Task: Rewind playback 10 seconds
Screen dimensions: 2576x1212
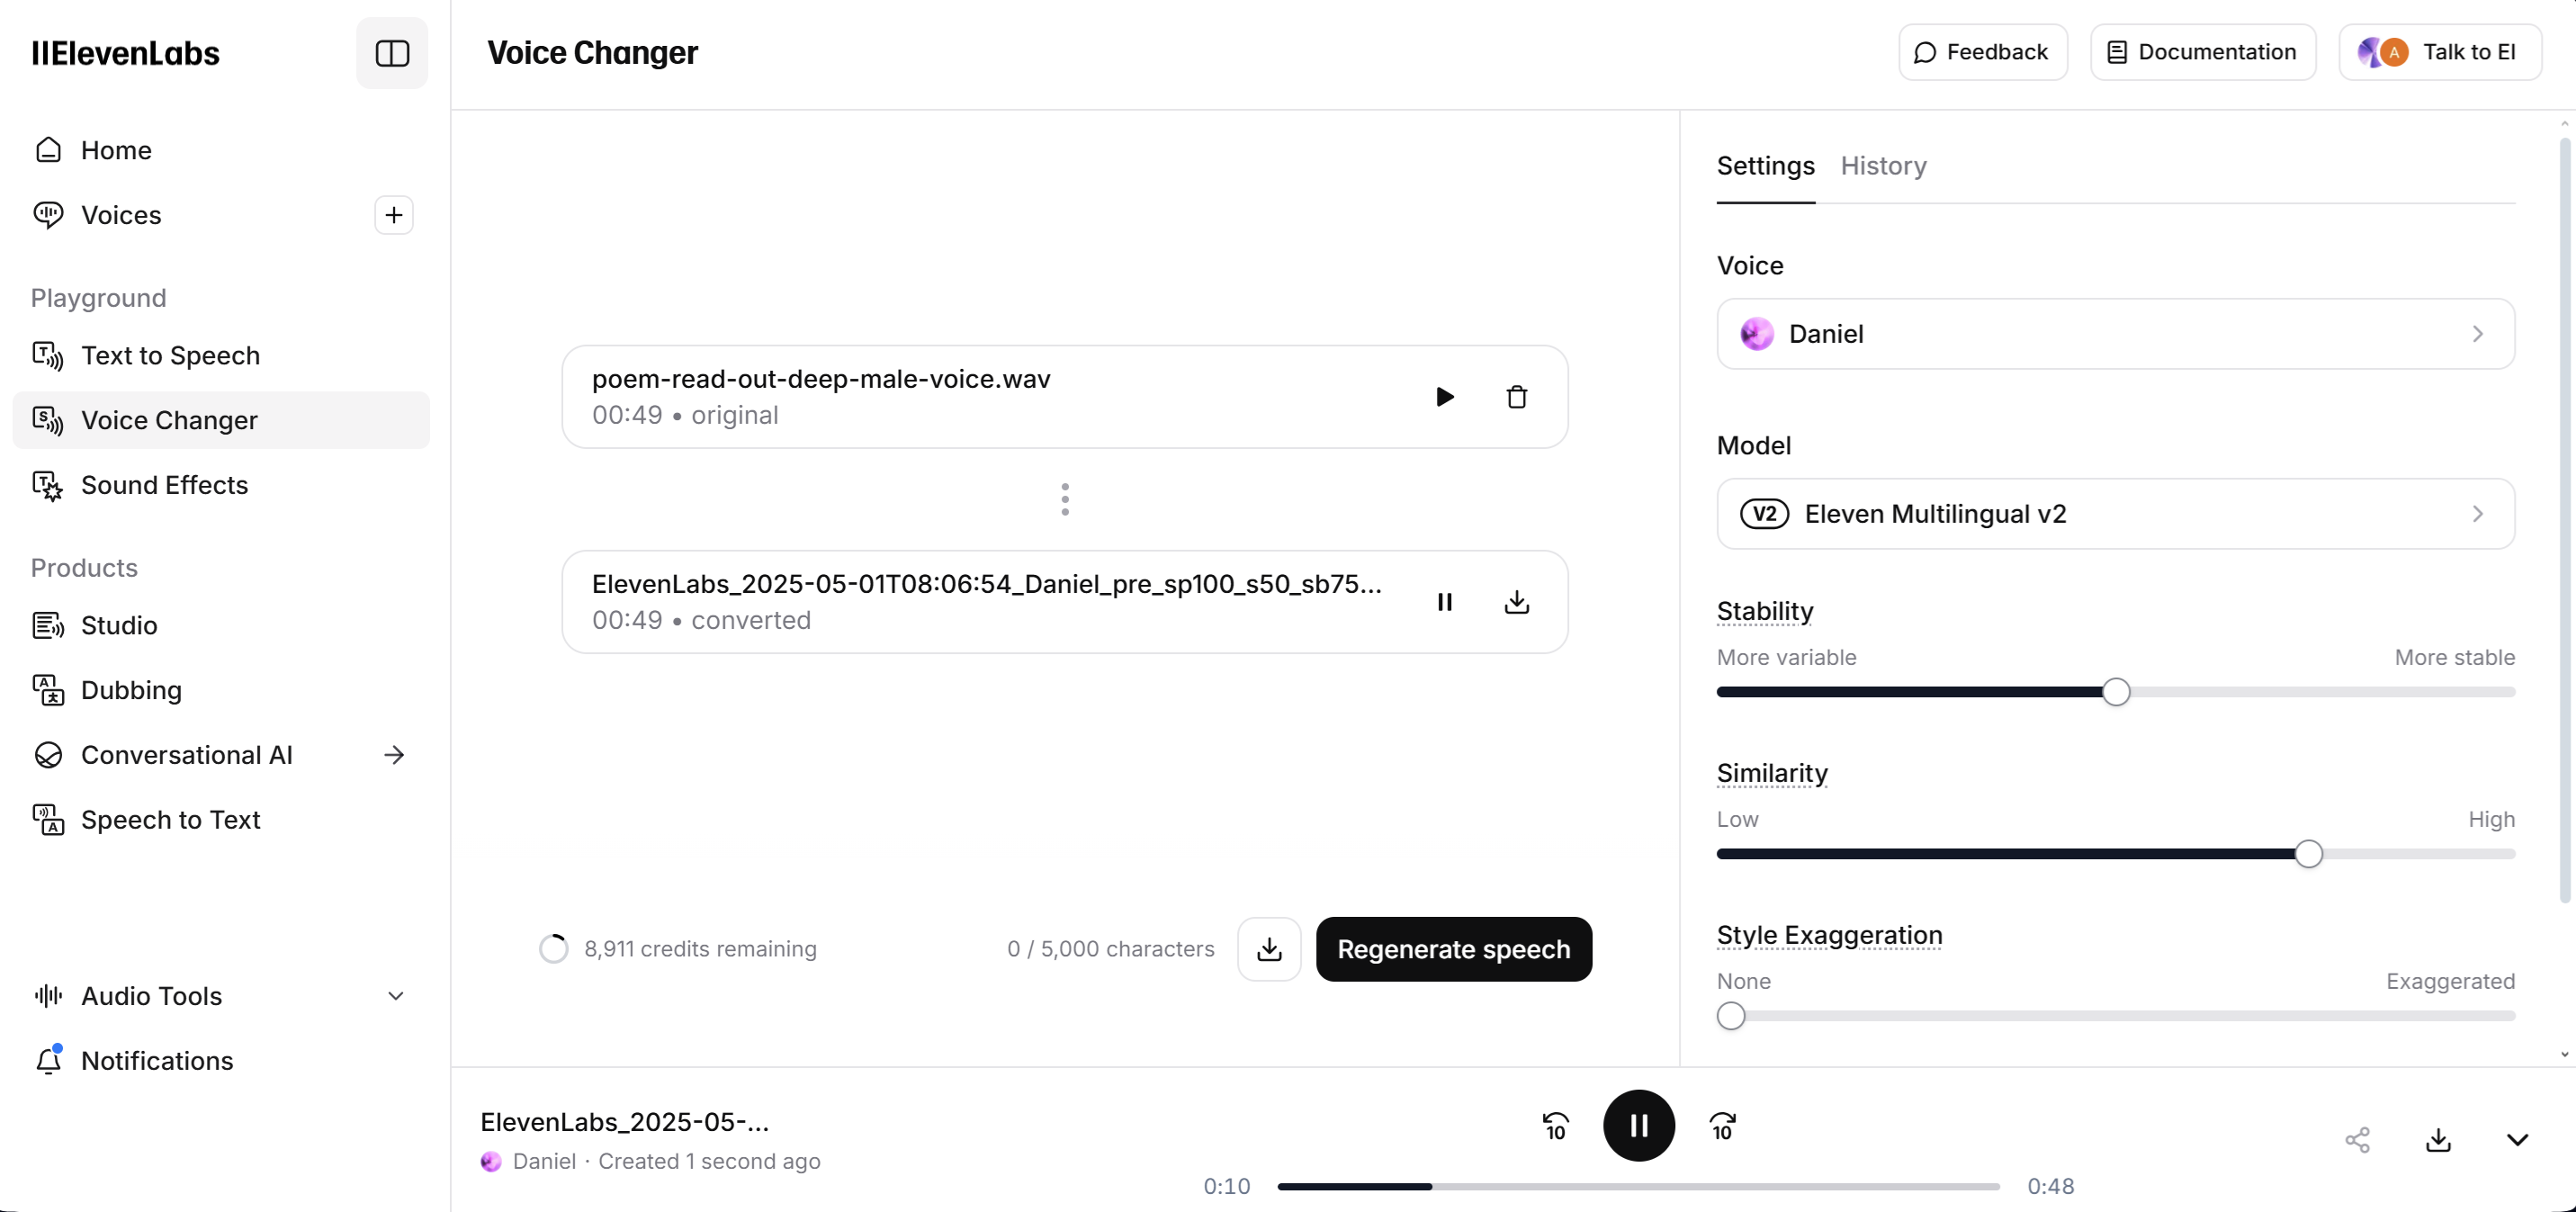Action: (x=1555, y=1126)
